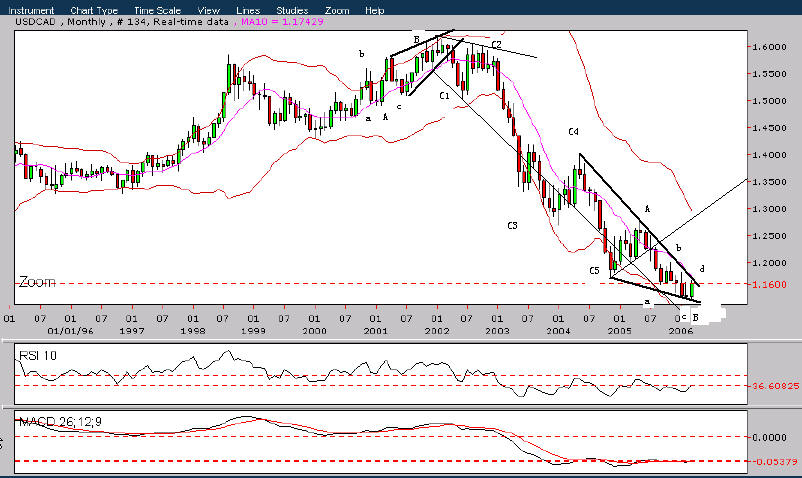Click the MACD 26;12;9 panel label
The height and width of the screenshot is (478, 802).
[x=60, y=422]
